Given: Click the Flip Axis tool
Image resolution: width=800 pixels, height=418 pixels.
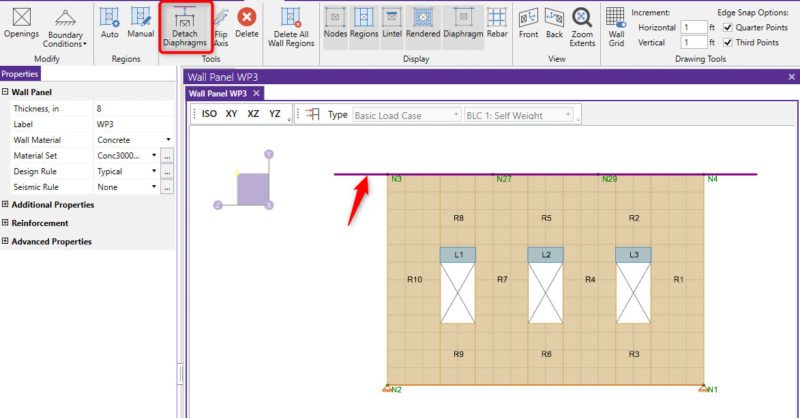Looking at the screenshot, I should point(220,25).
